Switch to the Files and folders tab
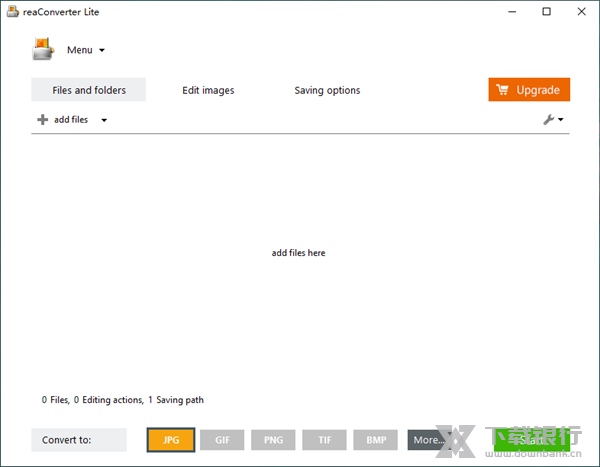The height and width of the screenshot is (467, 600). pos(89,90)
